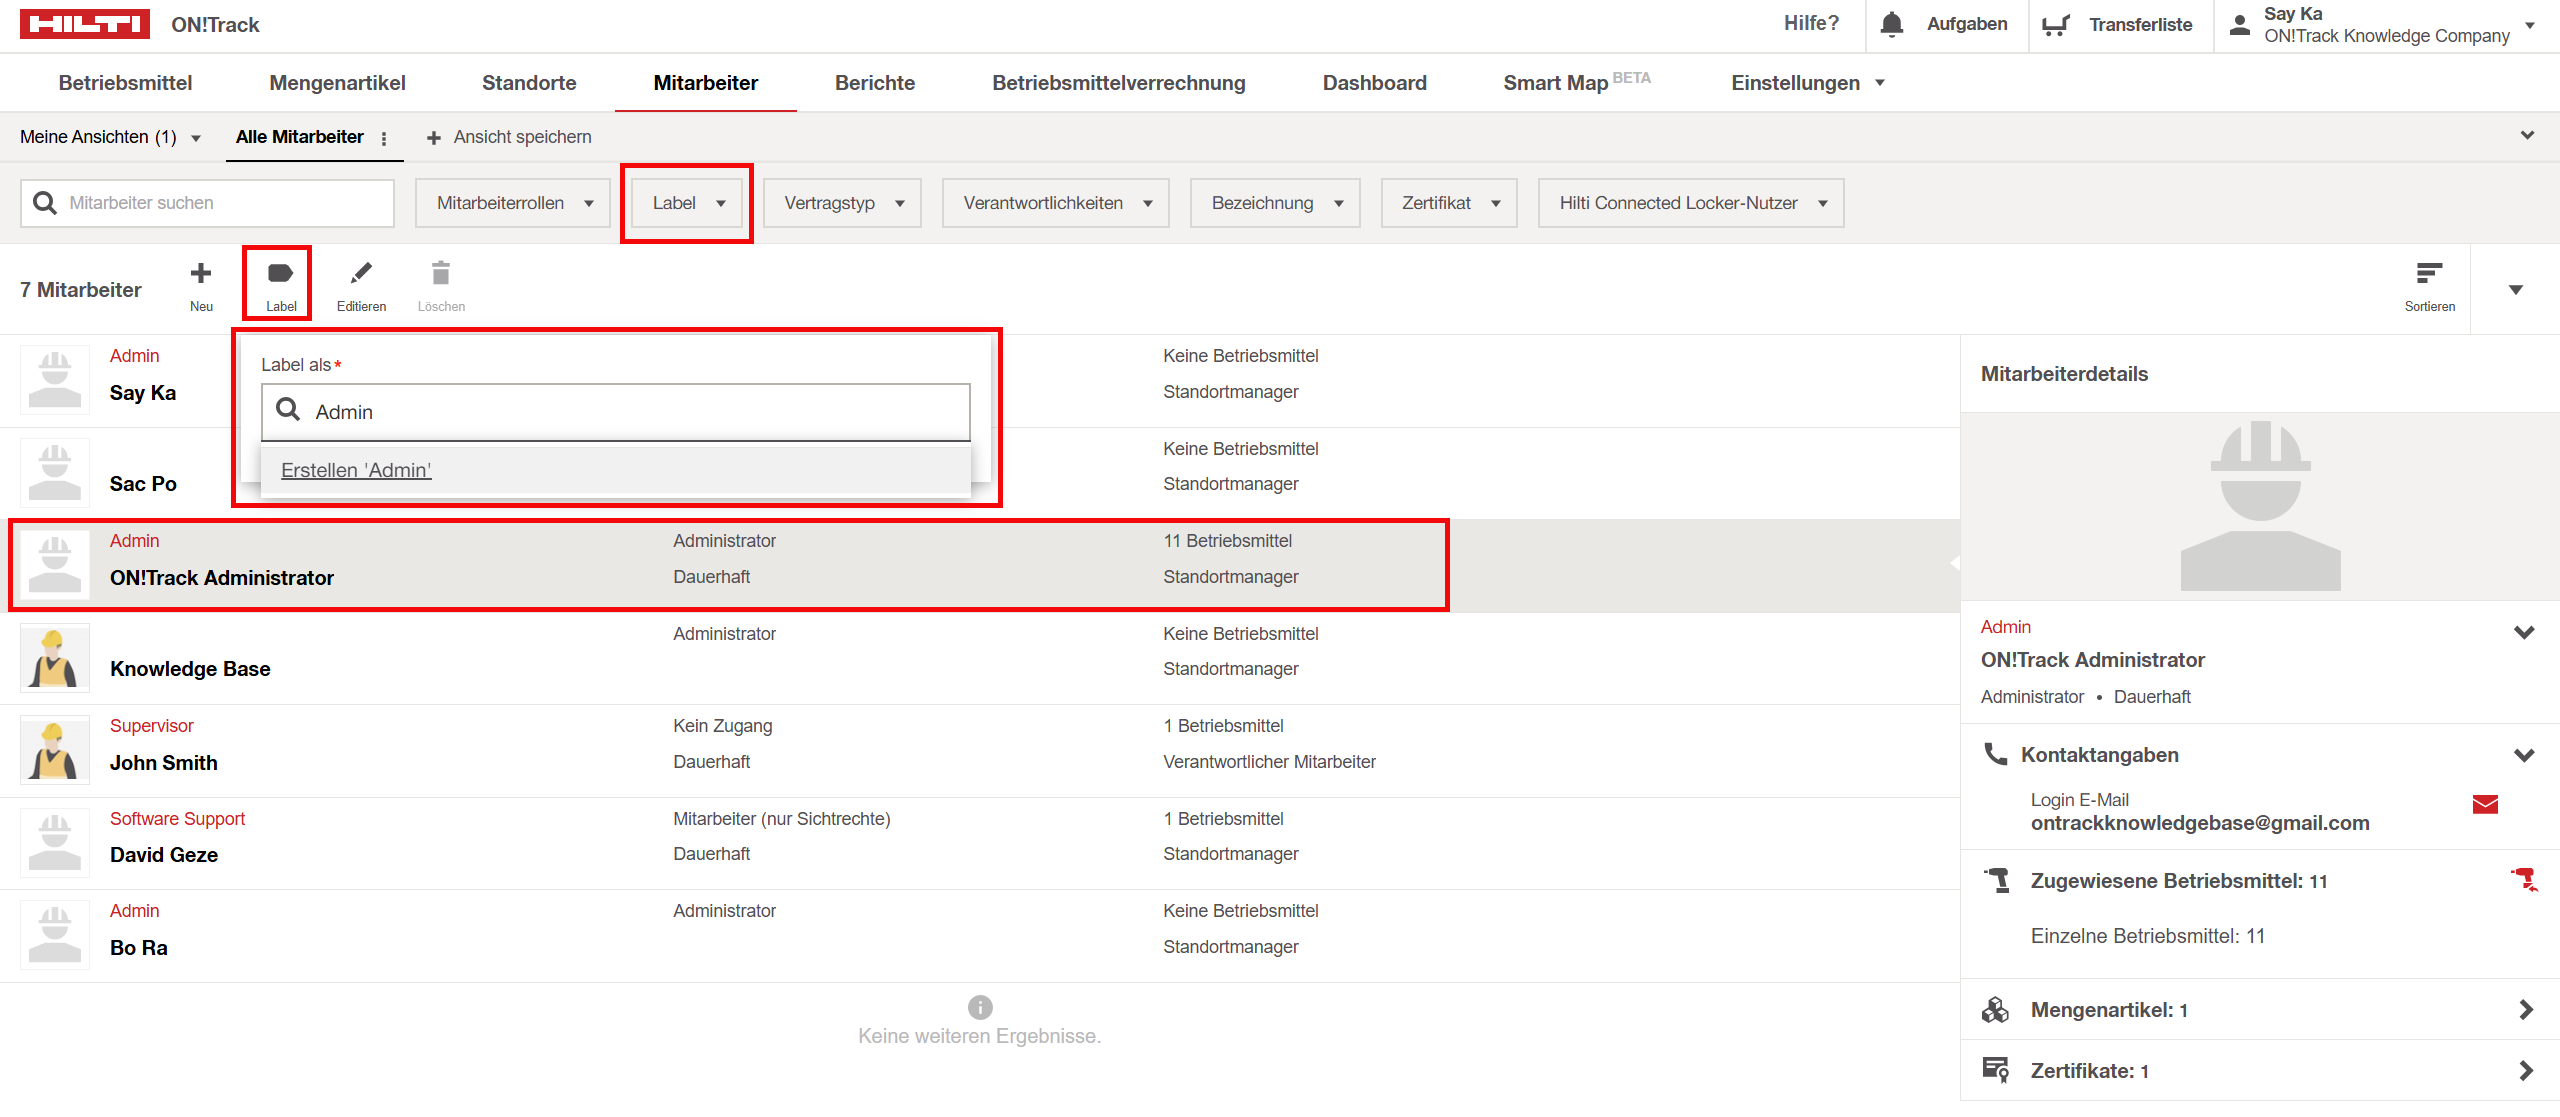The height and width of the screenshot is (1117, 2560).
Task: Open the Mitarbeiterrollen filter dropdown
Action: pos(513,203)
